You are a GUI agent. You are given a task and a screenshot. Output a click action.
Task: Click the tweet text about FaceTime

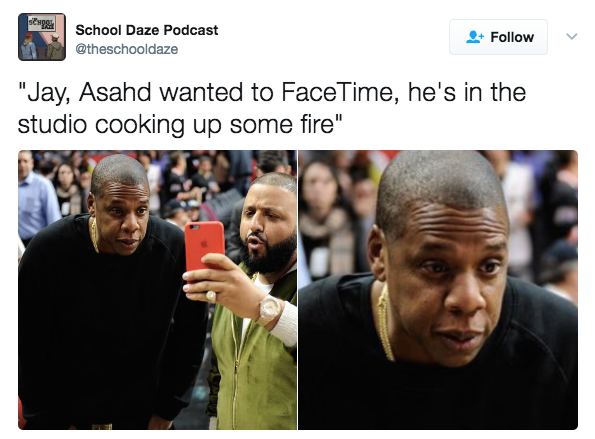[272, 108]
